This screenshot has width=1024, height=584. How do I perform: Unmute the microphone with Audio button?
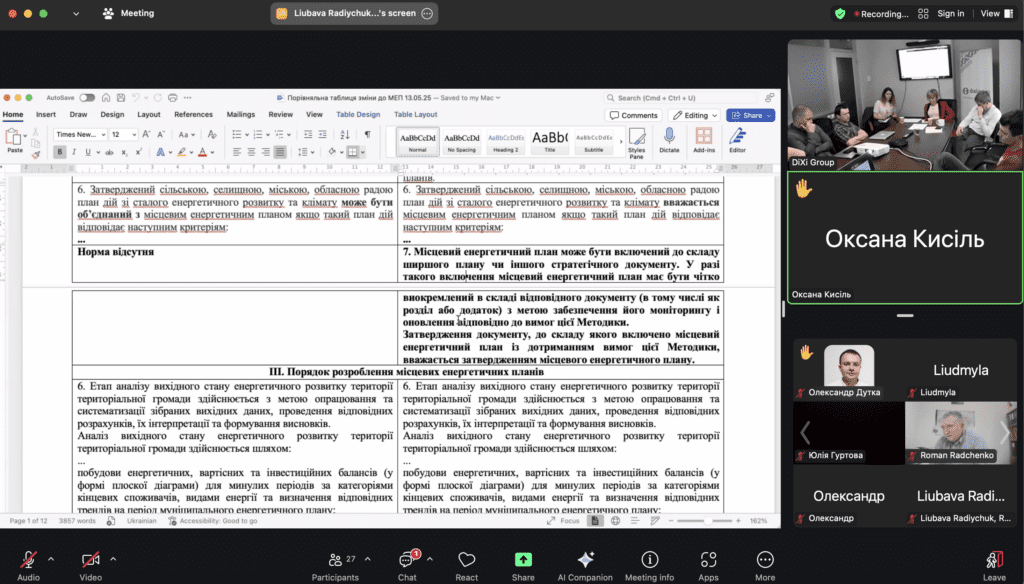[29, 560]
